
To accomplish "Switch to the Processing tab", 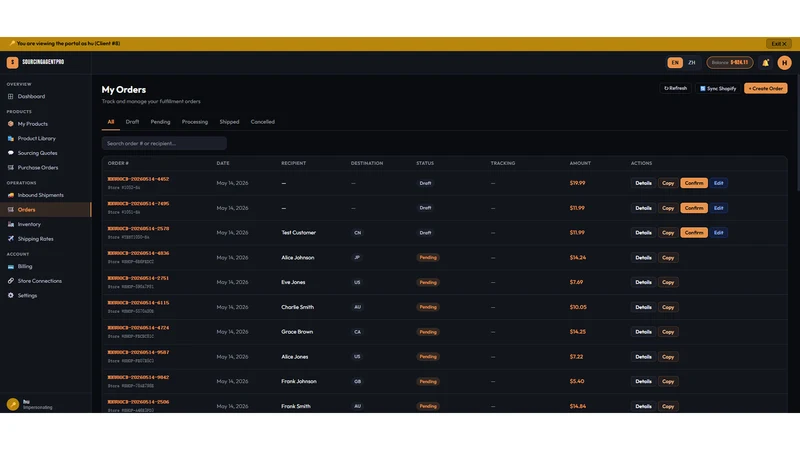I will point(195,122).
